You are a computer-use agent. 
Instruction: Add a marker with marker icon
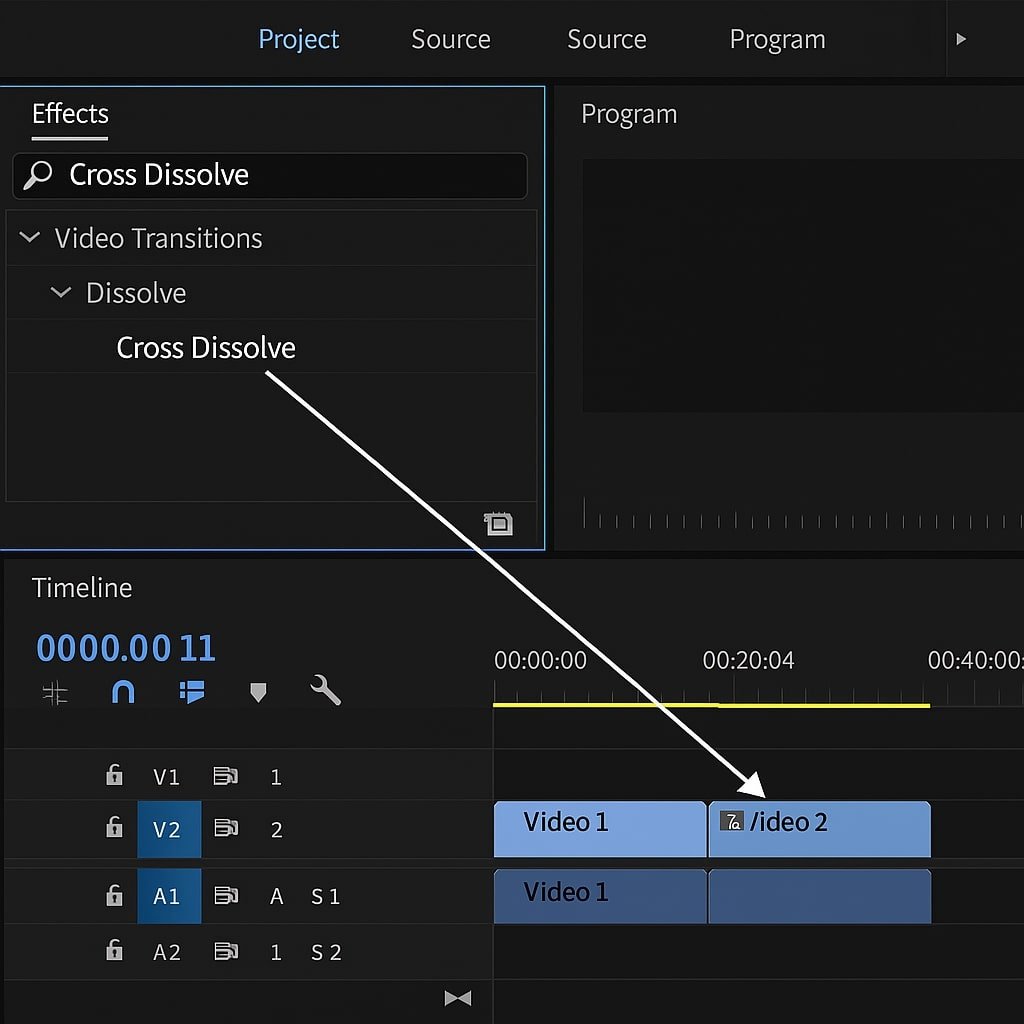click(x=258, y=692)
